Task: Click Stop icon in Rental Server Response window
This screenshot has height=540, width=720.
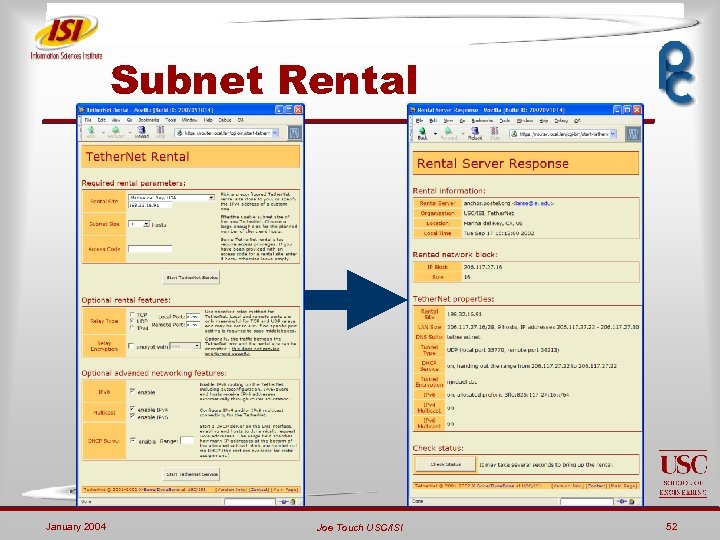Action: [495, 132]
